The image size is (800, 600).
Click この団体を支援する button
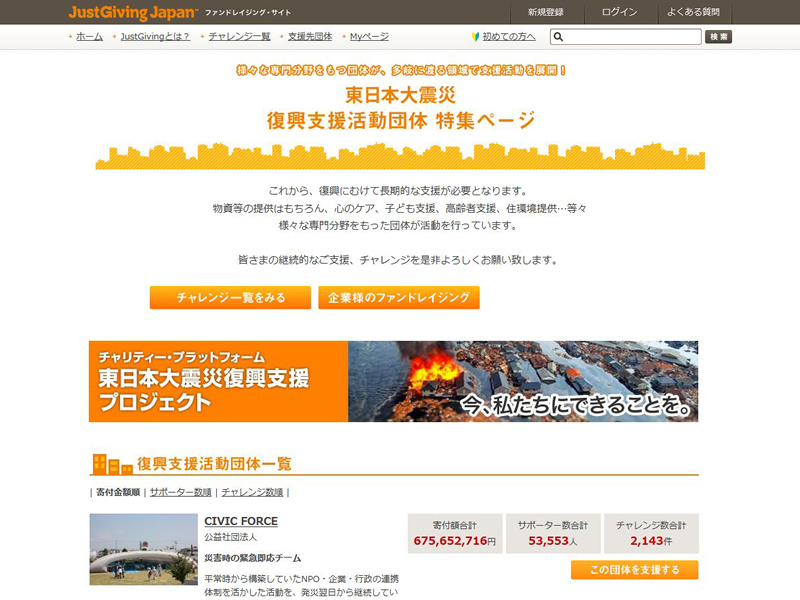(x=634, y=570)
